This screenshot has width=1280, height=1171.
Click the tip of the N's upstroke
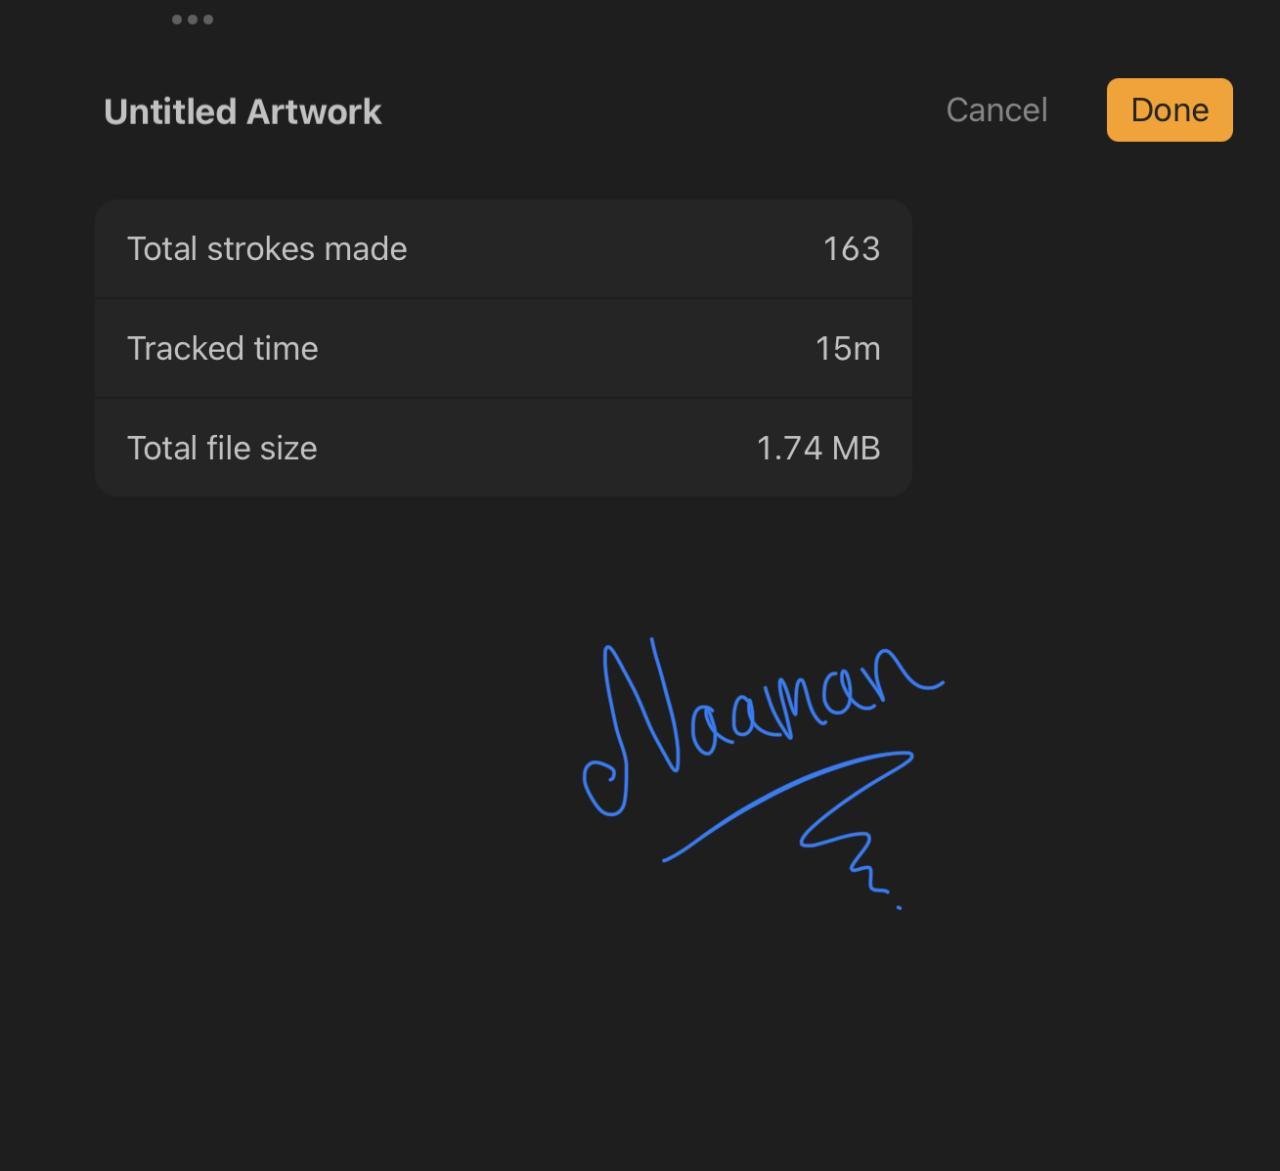click(x=652, y=640)
